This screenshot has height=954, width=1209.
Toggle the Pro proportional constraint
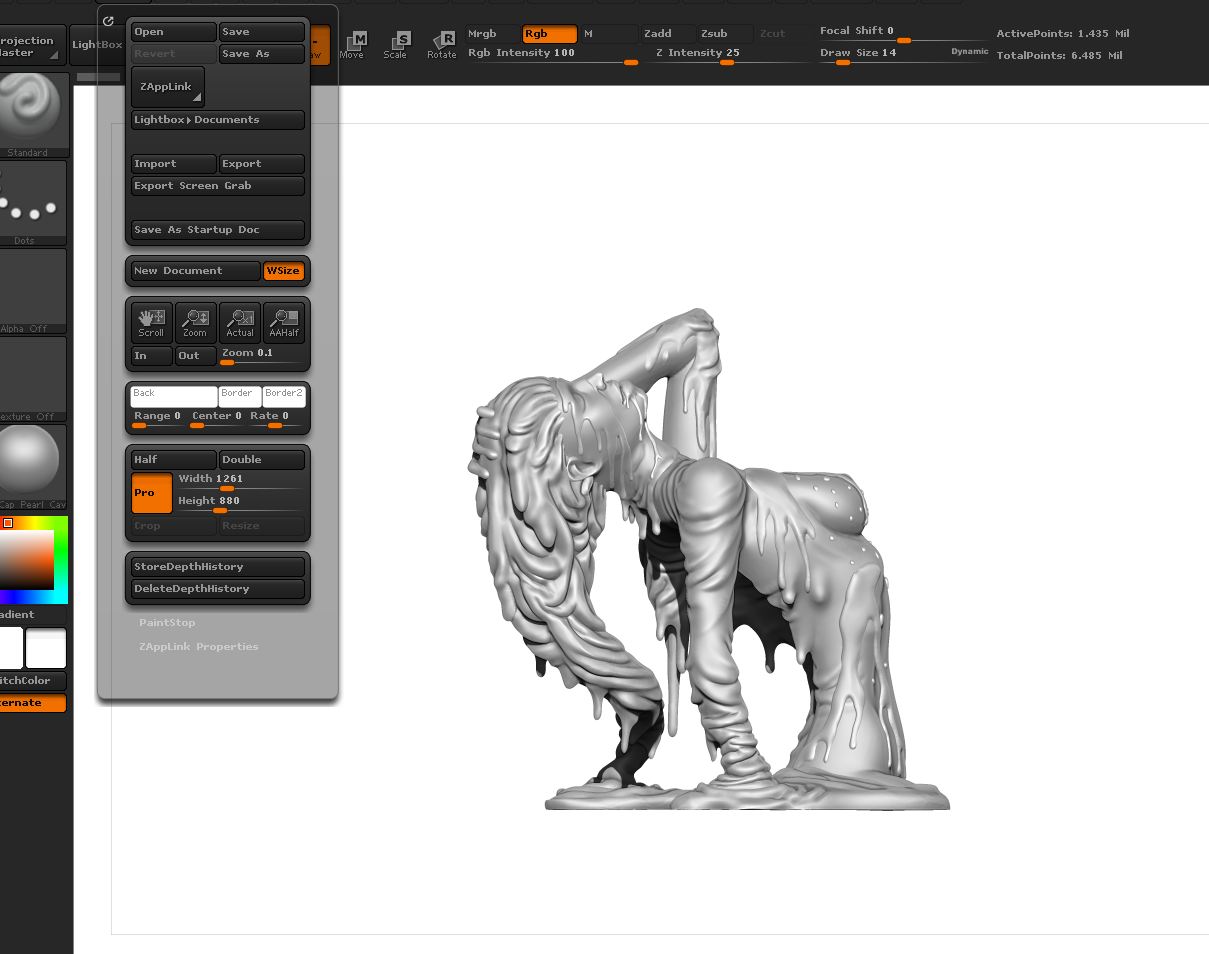(x=152, y=493)
